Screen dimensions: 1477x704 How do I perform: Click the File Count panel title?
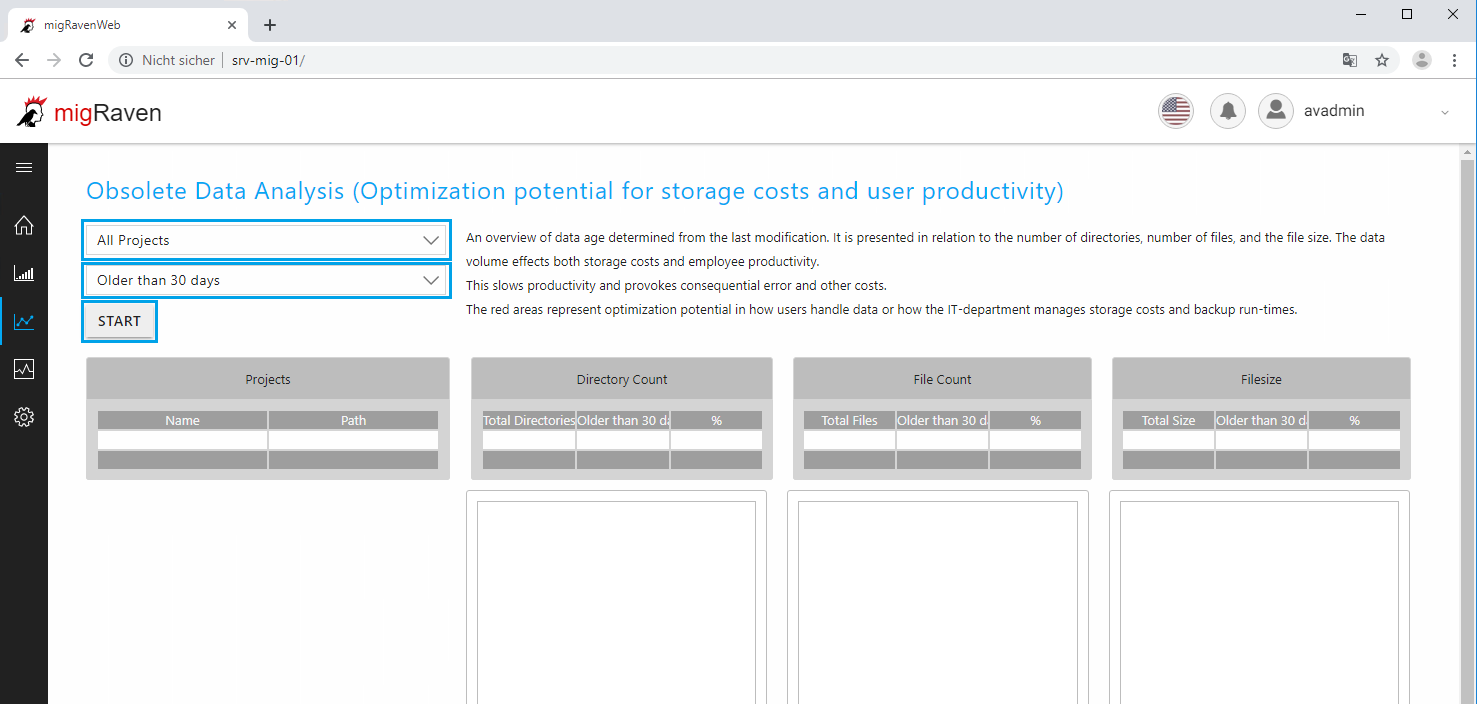click(943, 379)
